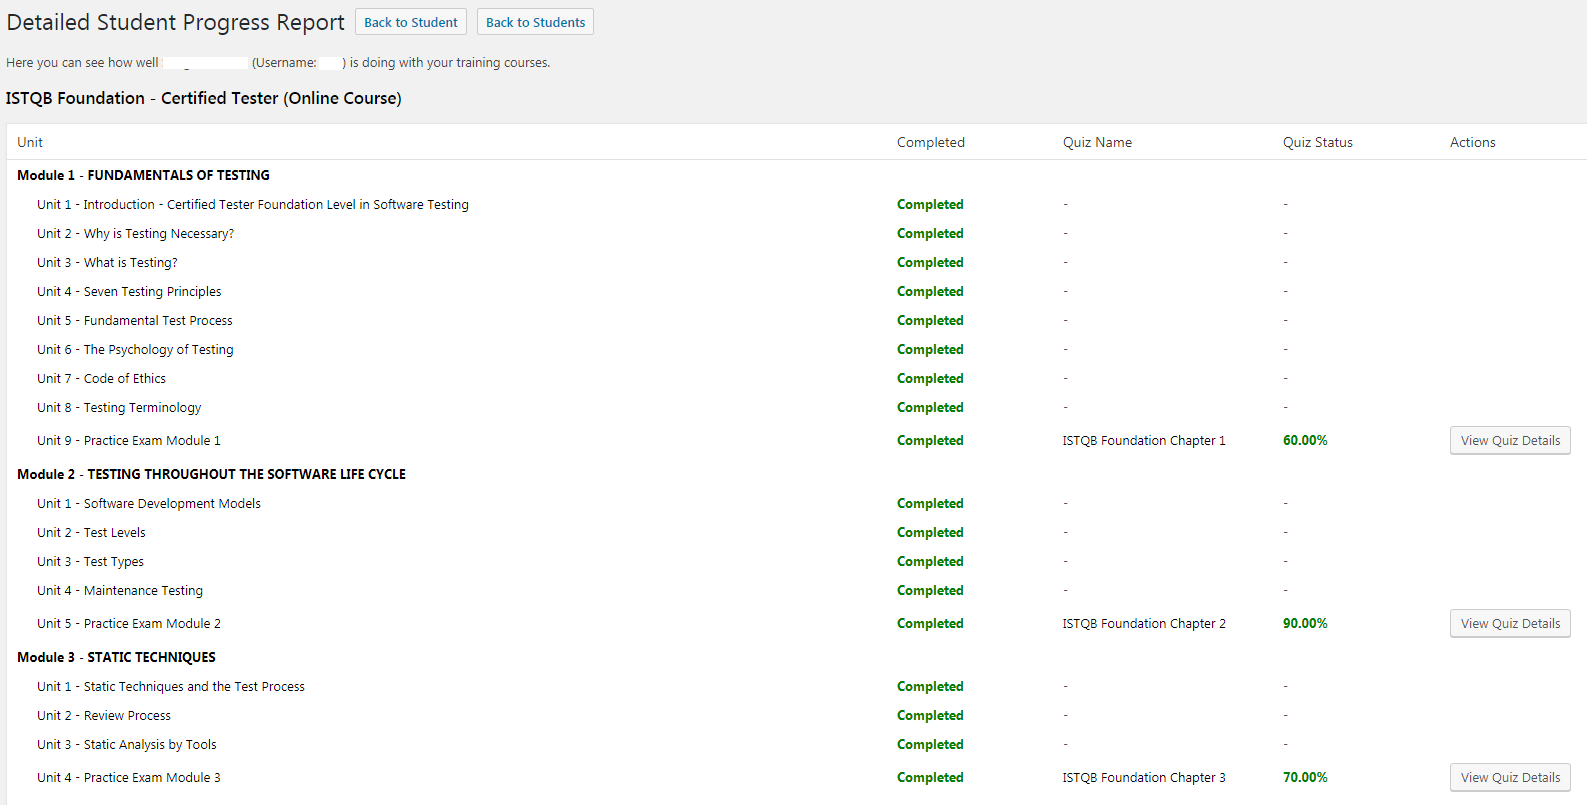Click the Quiz Status column header
This screenshot has width=1587, height=805.
coord(1318,142)
